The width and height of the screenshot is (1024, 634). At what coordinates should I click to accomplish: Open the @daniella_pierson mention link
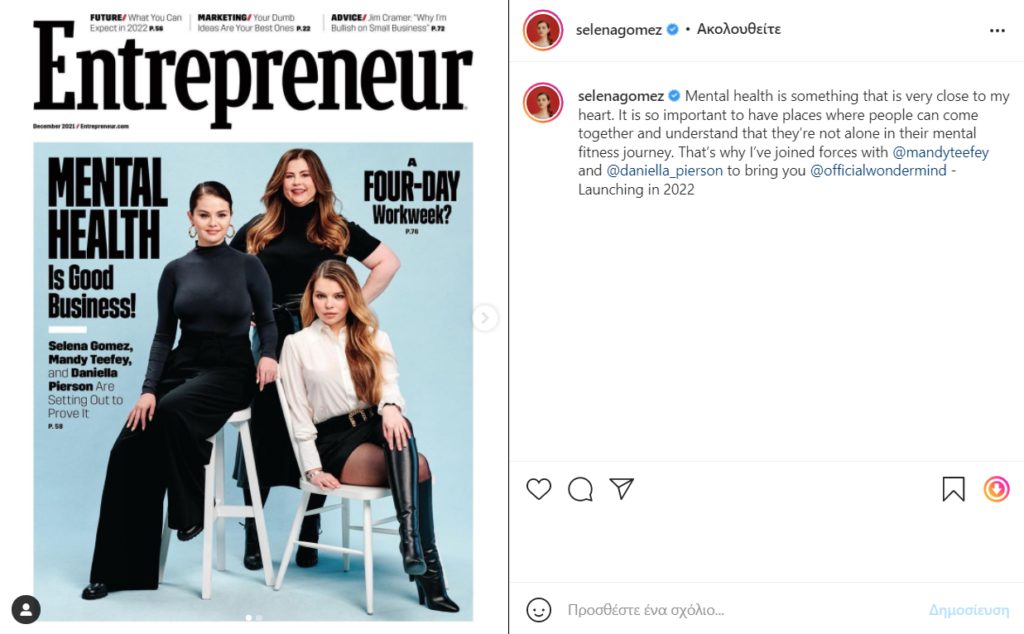(x=665, y=170)
